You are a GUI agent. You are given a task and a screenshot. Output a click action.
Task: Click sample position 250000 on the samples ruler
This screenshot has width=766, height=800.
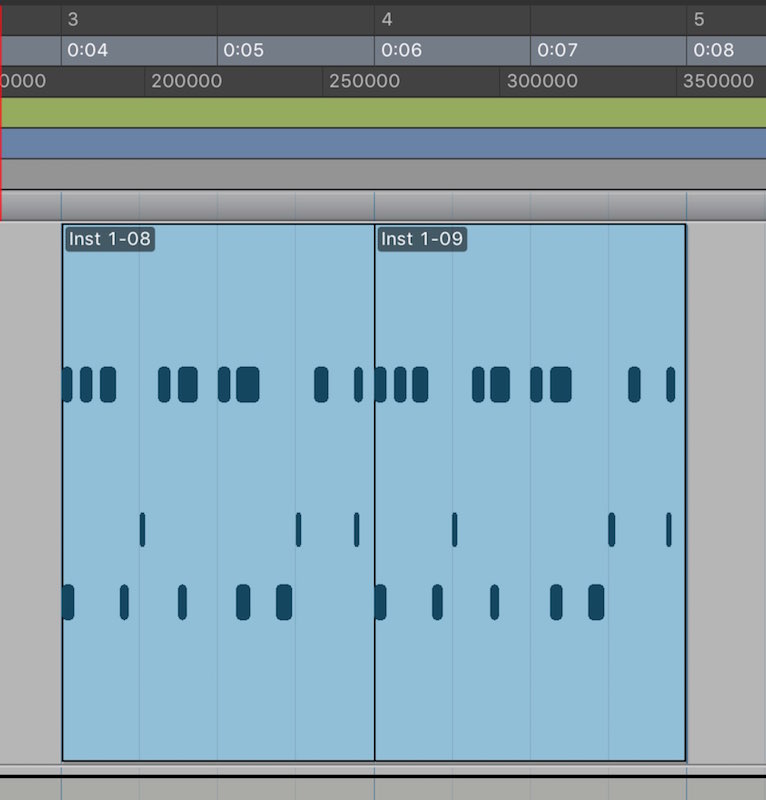(x=364, y=81)
